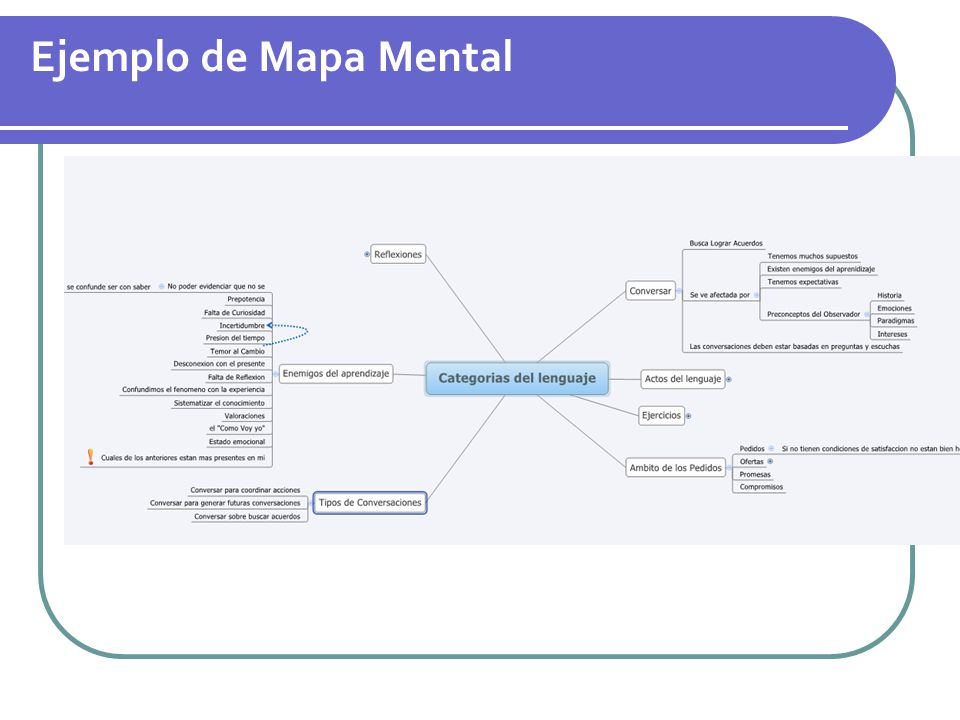Click 'Preconceptos del Observador' subtopic

pos(814,314)
